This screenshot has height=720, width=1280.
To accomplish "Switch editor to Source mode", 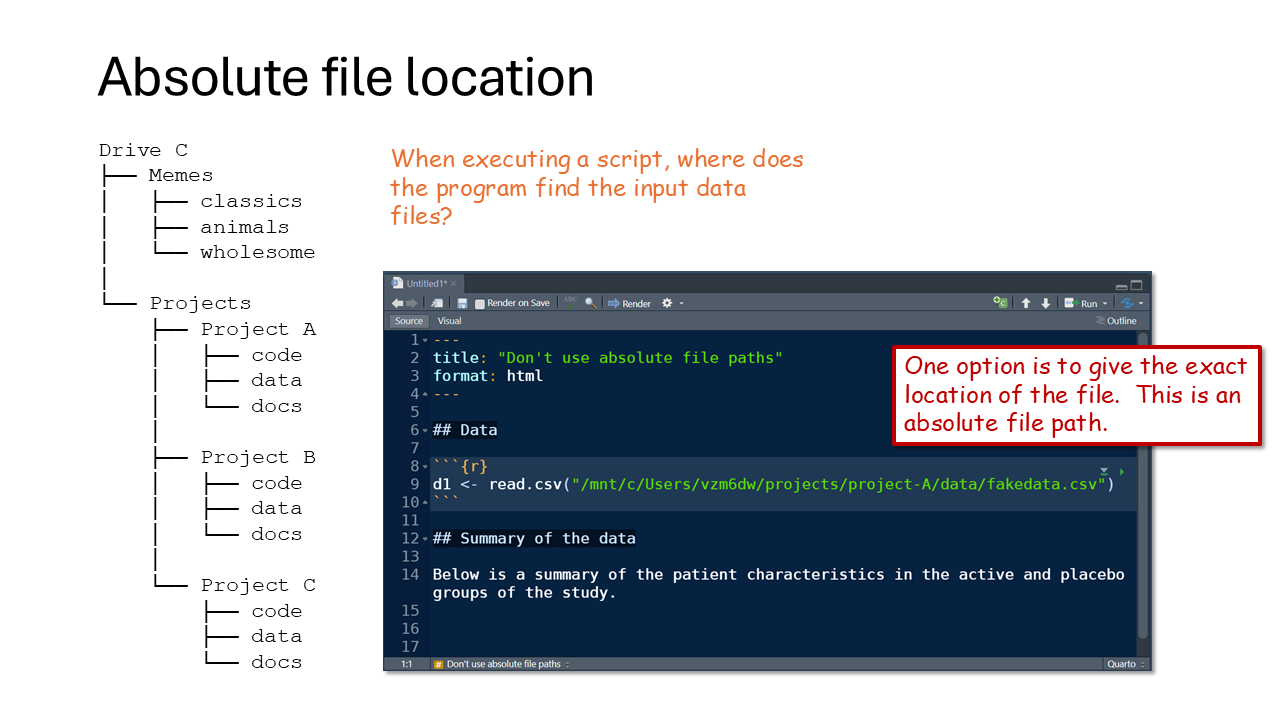I will point(409,321).
